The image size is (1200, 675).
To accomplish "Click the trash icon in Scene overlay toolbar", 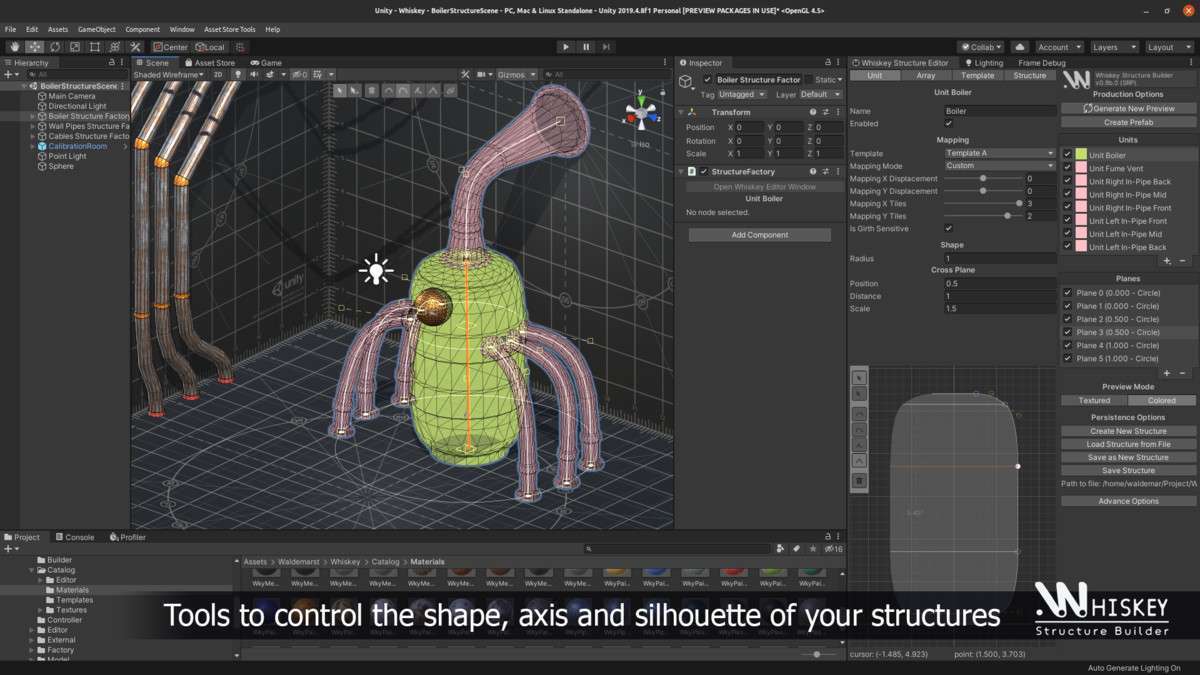I will point(372,90).
